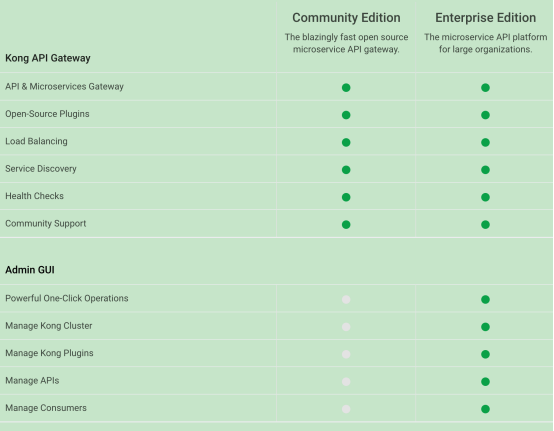The height and width of the screenshot is (431, 554).
Task: Click the Enterprise green dot for Manage Kong Cluster
Action: (485, 327)
